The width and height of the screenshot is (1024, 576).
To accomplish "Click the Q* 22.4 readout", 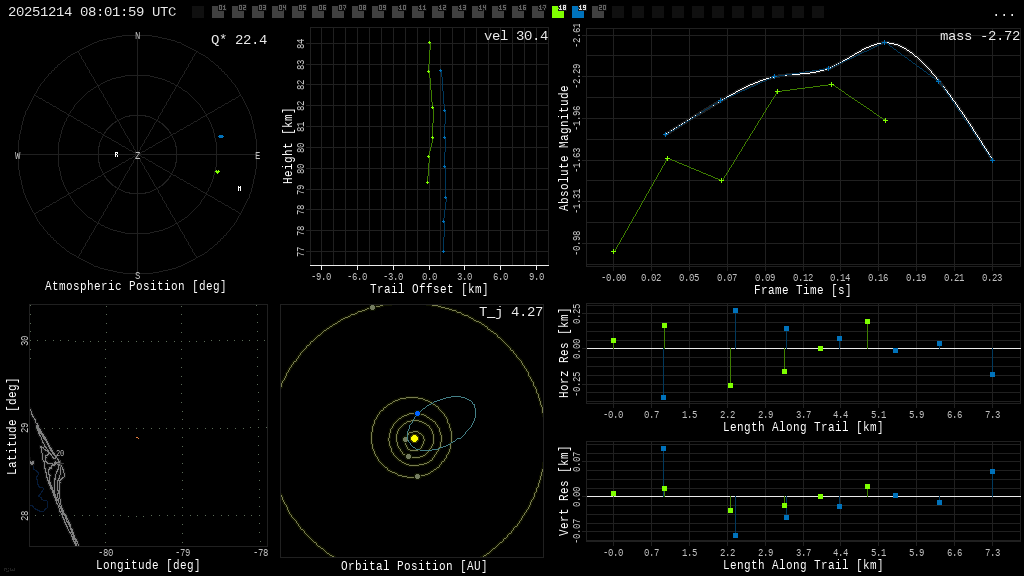I will (x=239, y=40).
